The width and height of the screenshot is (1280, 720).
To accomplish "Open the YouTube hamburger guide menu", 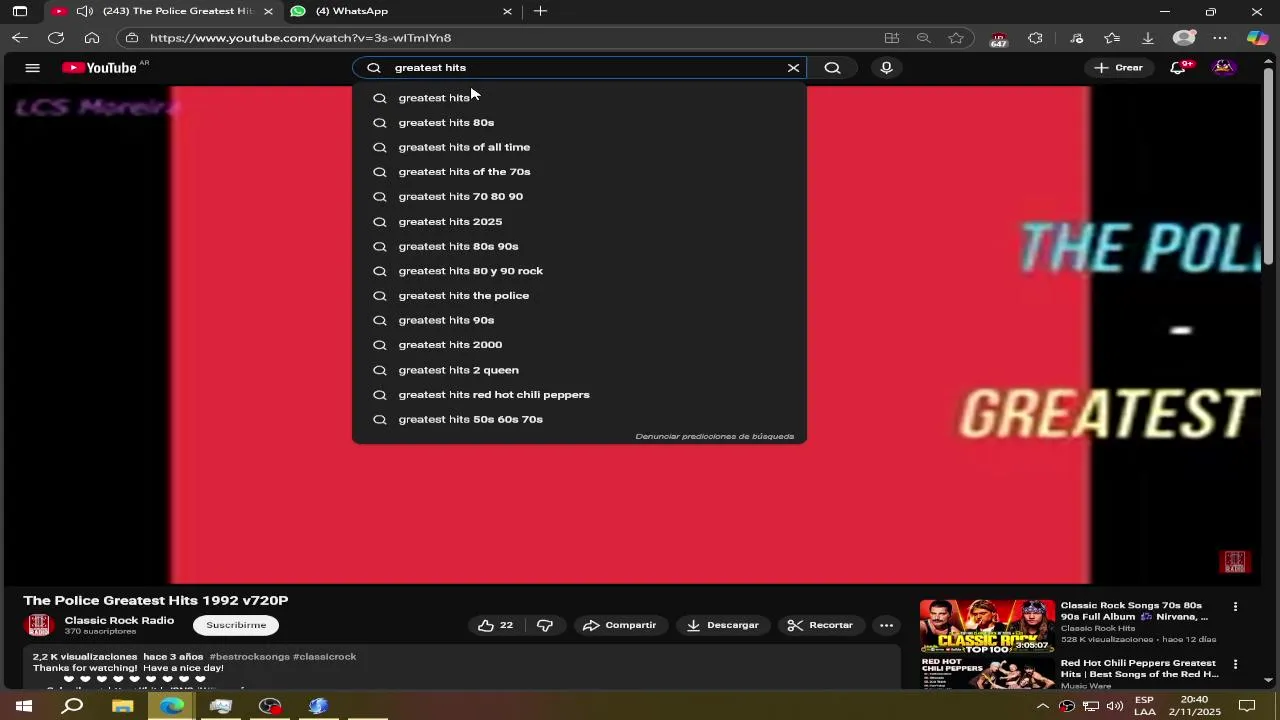I will pyautogui.click(x=32, y=68).
